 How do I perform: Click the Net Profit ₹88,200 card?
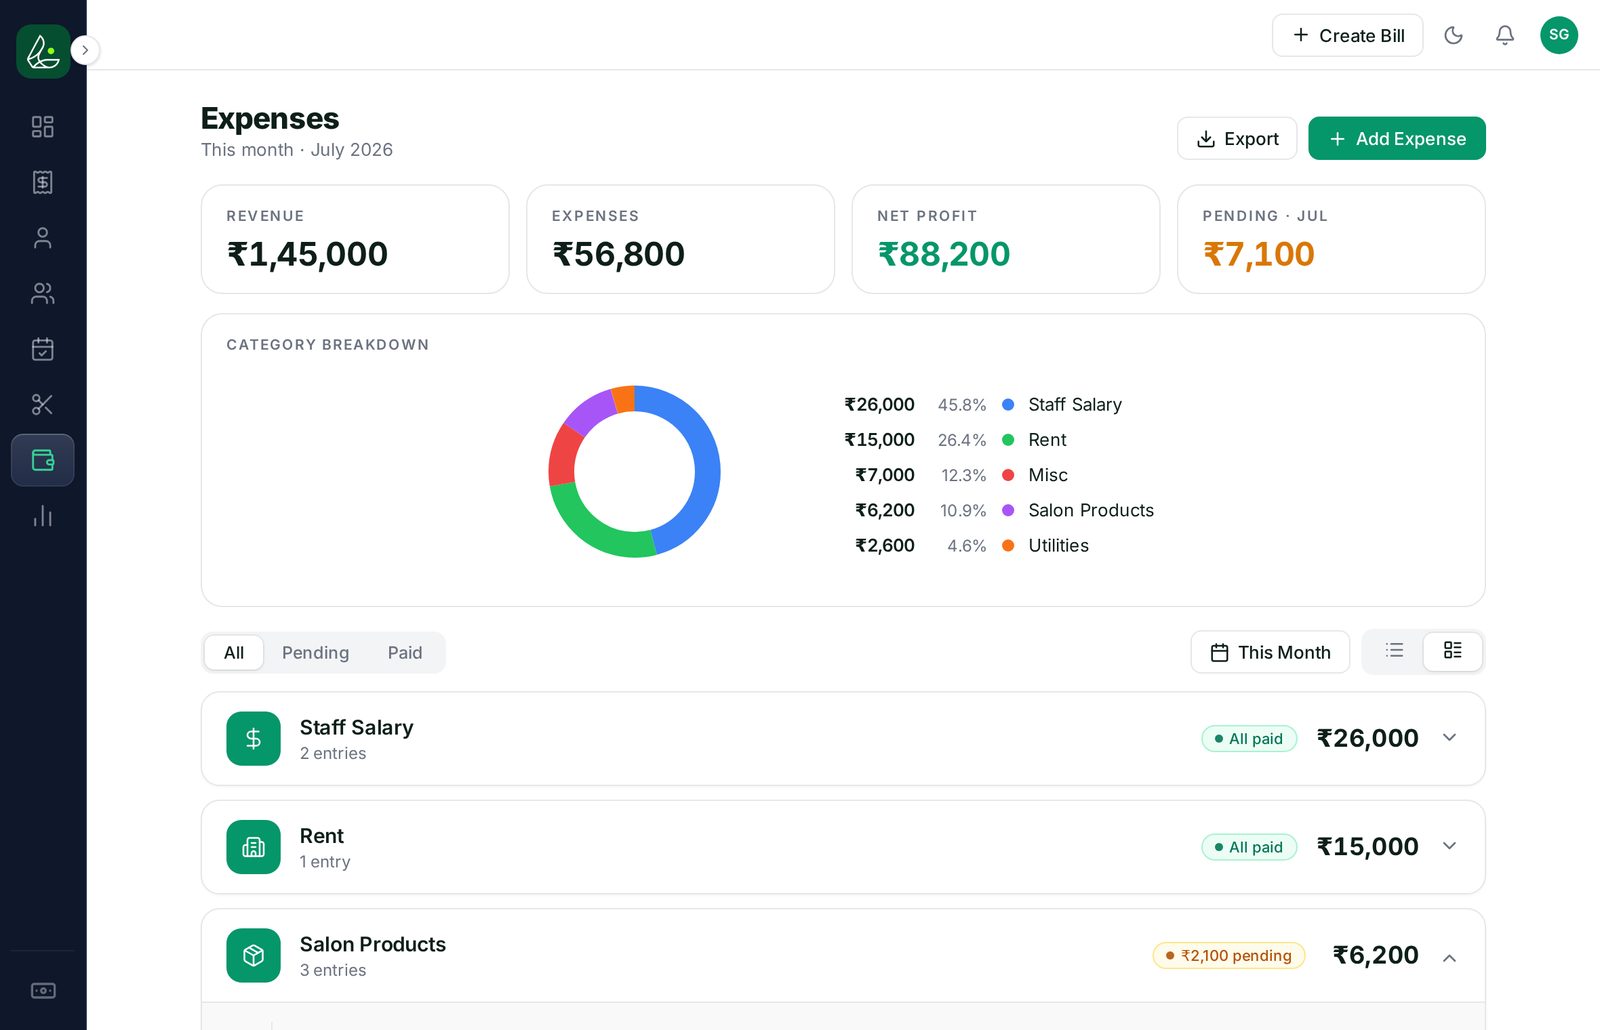(1006, 239)
